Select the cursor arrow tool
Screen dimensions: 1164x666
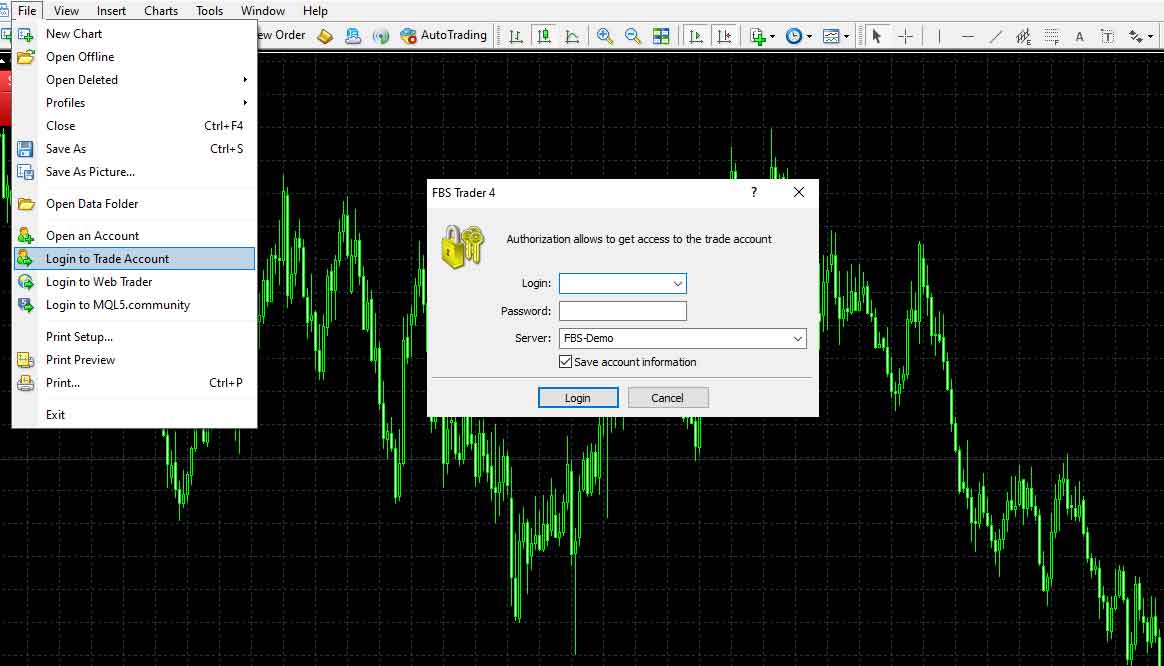pos(877,36)
